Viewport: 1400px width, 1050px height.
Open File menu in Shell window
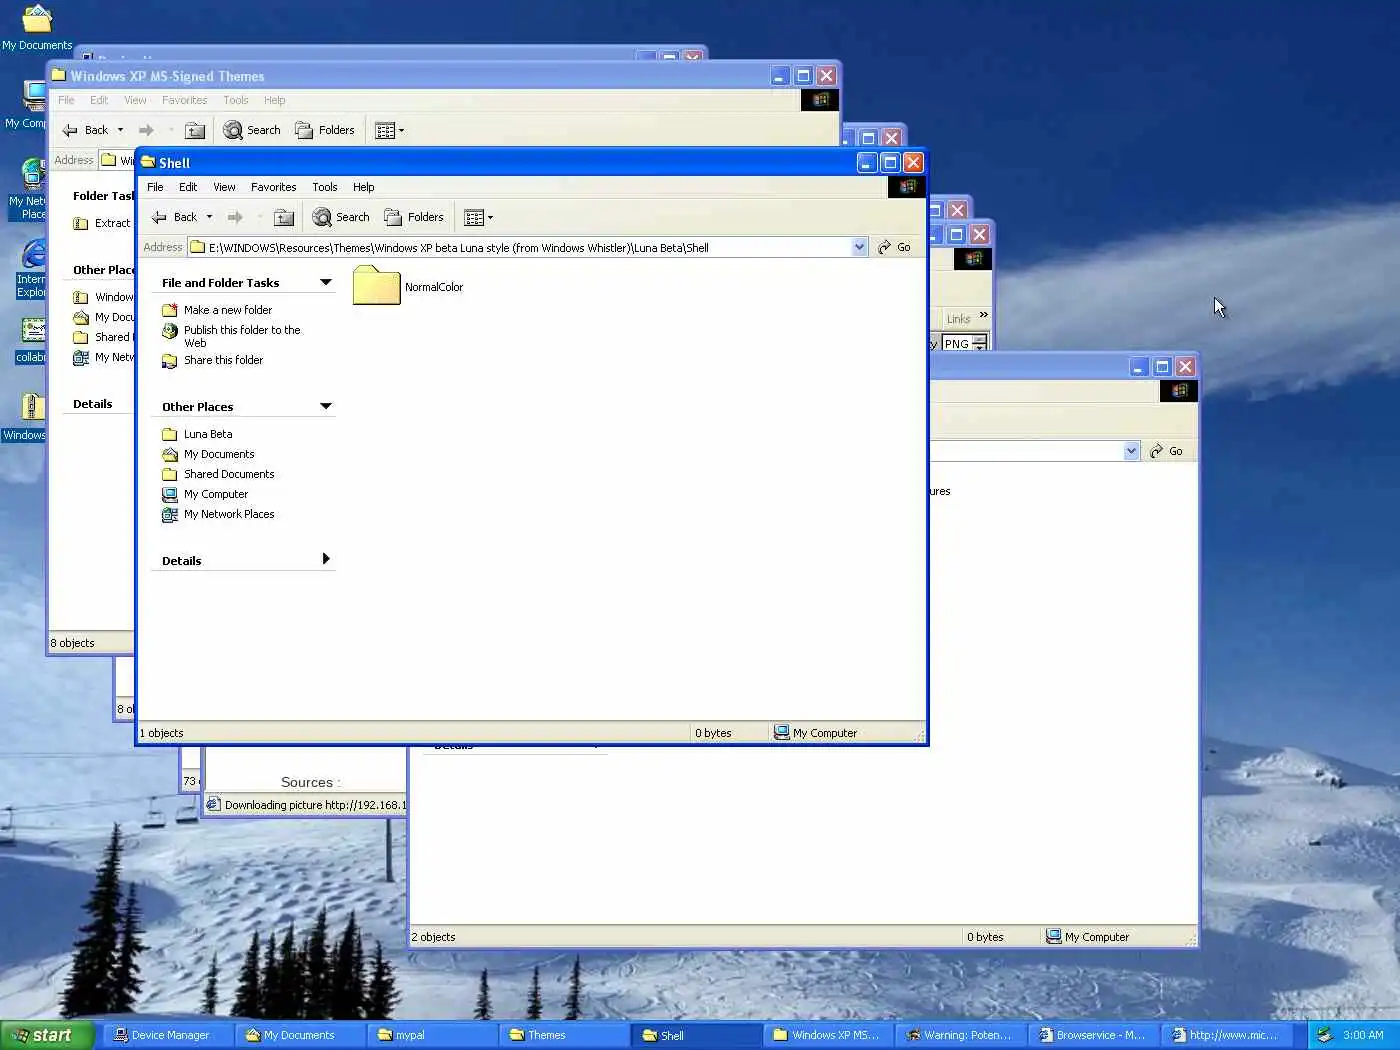click(155, 187)
